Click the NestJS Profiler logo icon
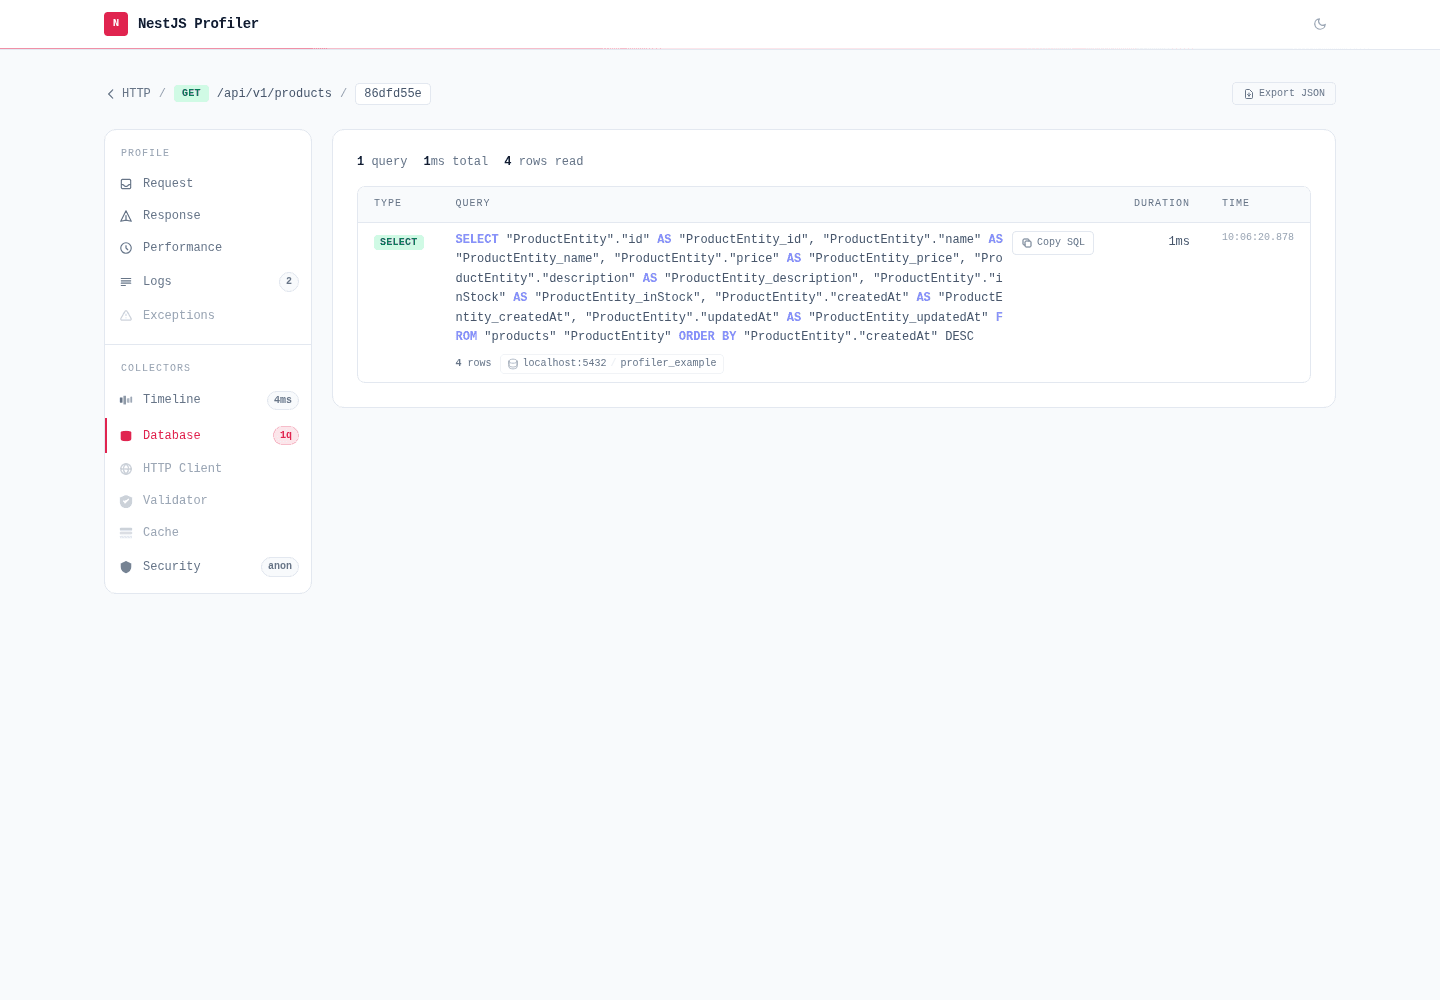Image resolution: width=1440 pixels, height=1000 pixels. click(x=116, y=23)
